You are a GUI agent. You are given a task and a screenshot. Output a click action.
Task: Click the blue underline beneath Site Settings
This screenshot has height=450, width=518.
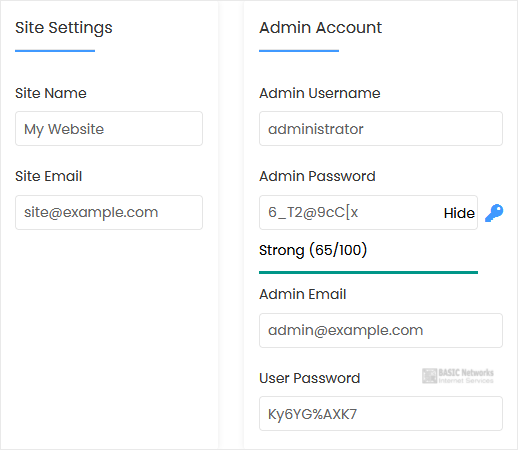coord(55,51)
